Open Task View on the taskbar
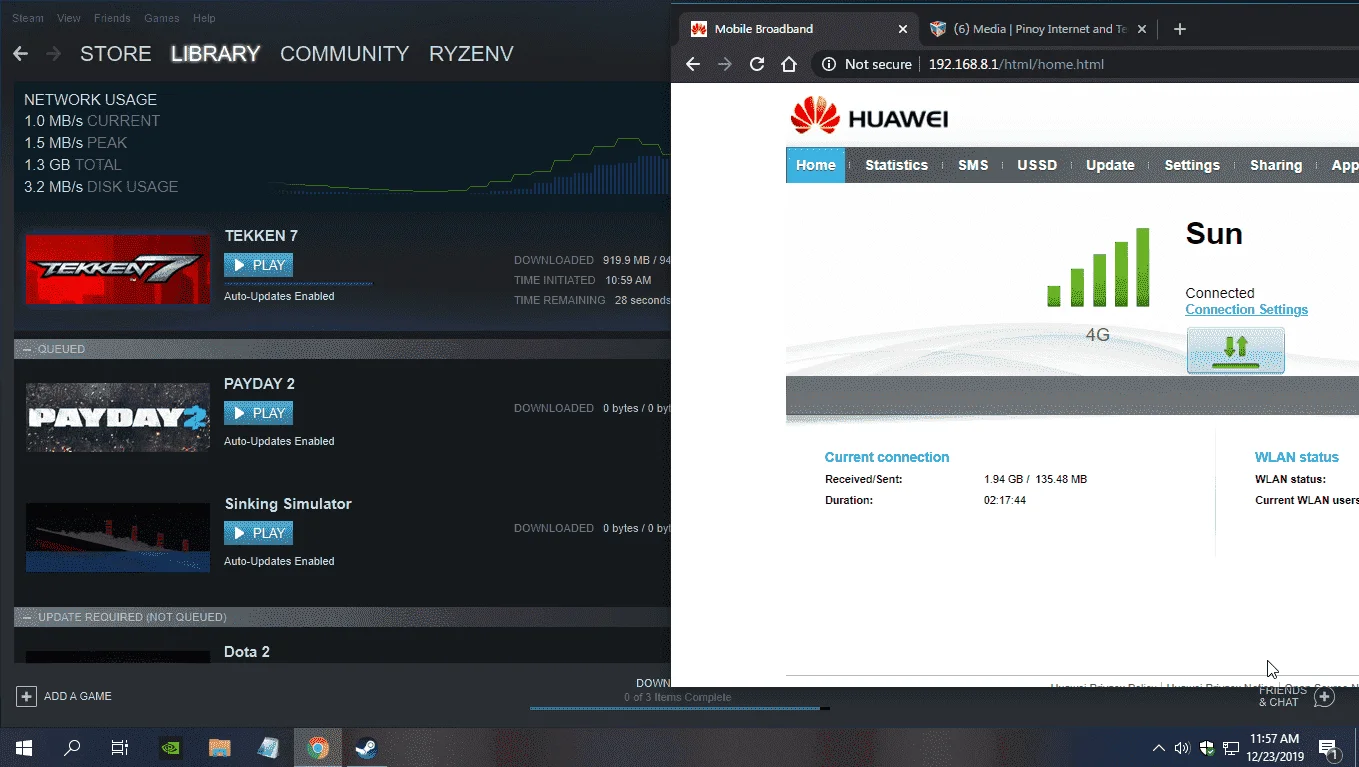Viewport: 1359px width, 767px height. click(119, 747)
